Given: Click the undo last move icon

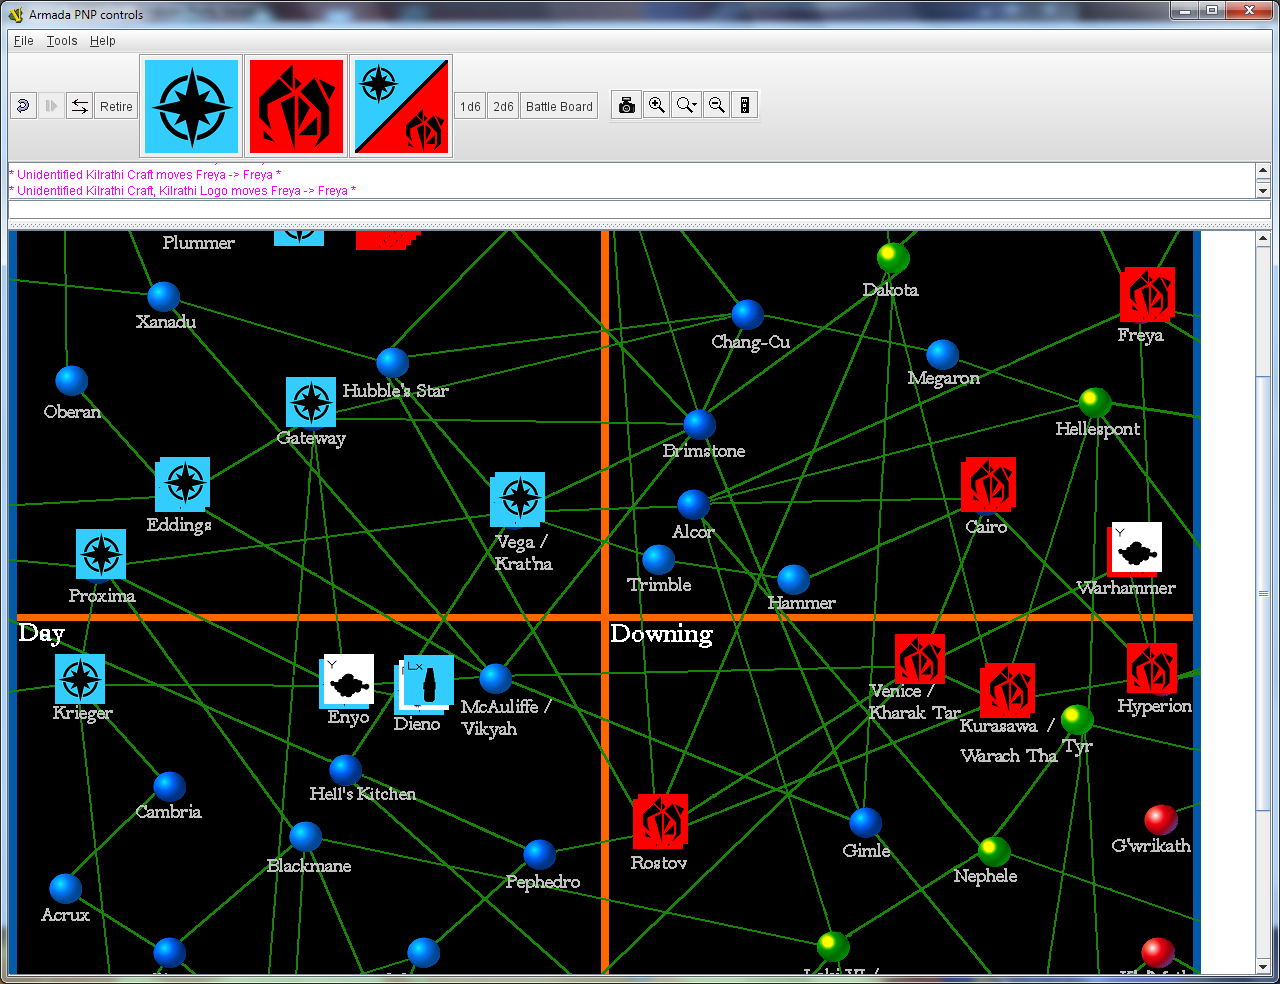Looking at the screenshot, I should [x=23, y=106].
